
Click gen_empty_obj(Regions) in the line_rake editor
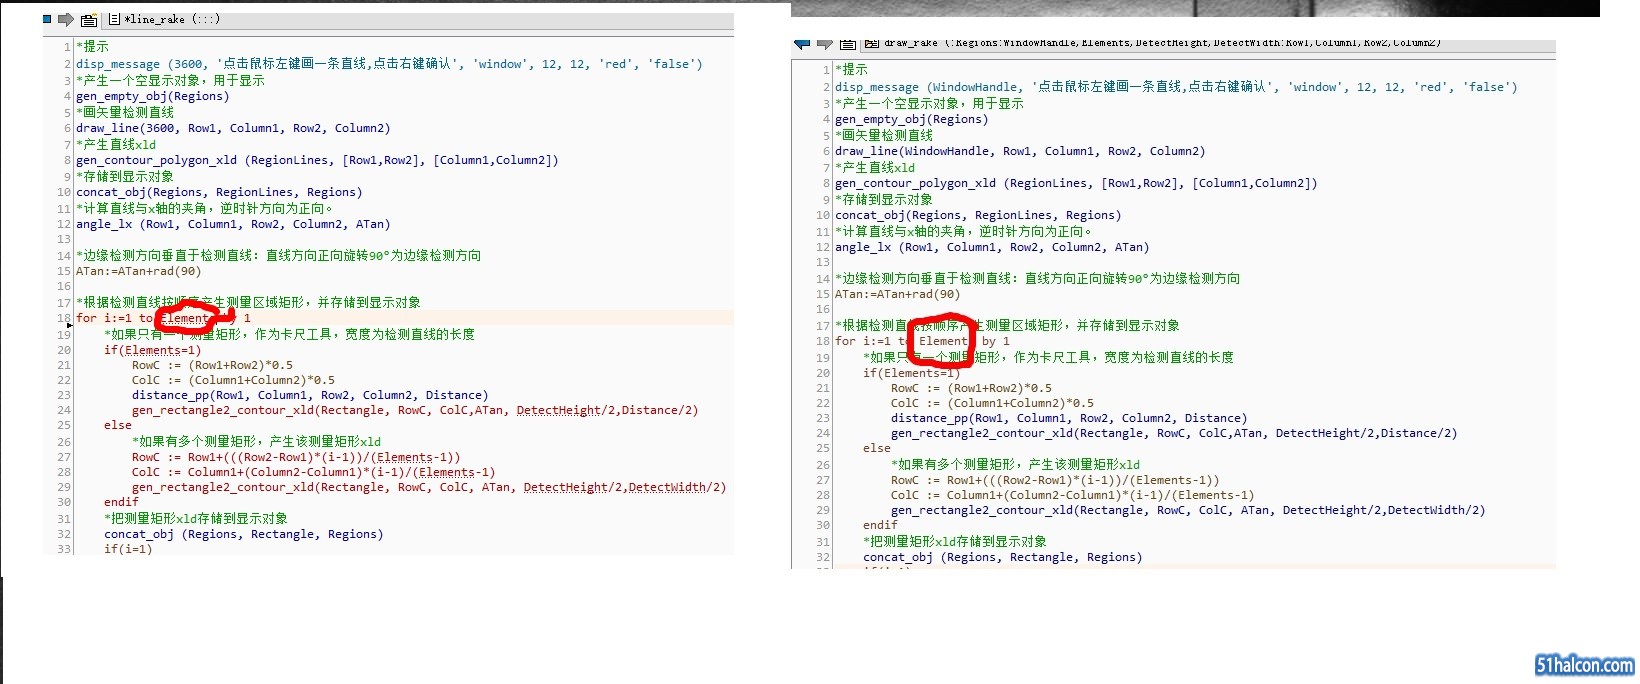153,96
